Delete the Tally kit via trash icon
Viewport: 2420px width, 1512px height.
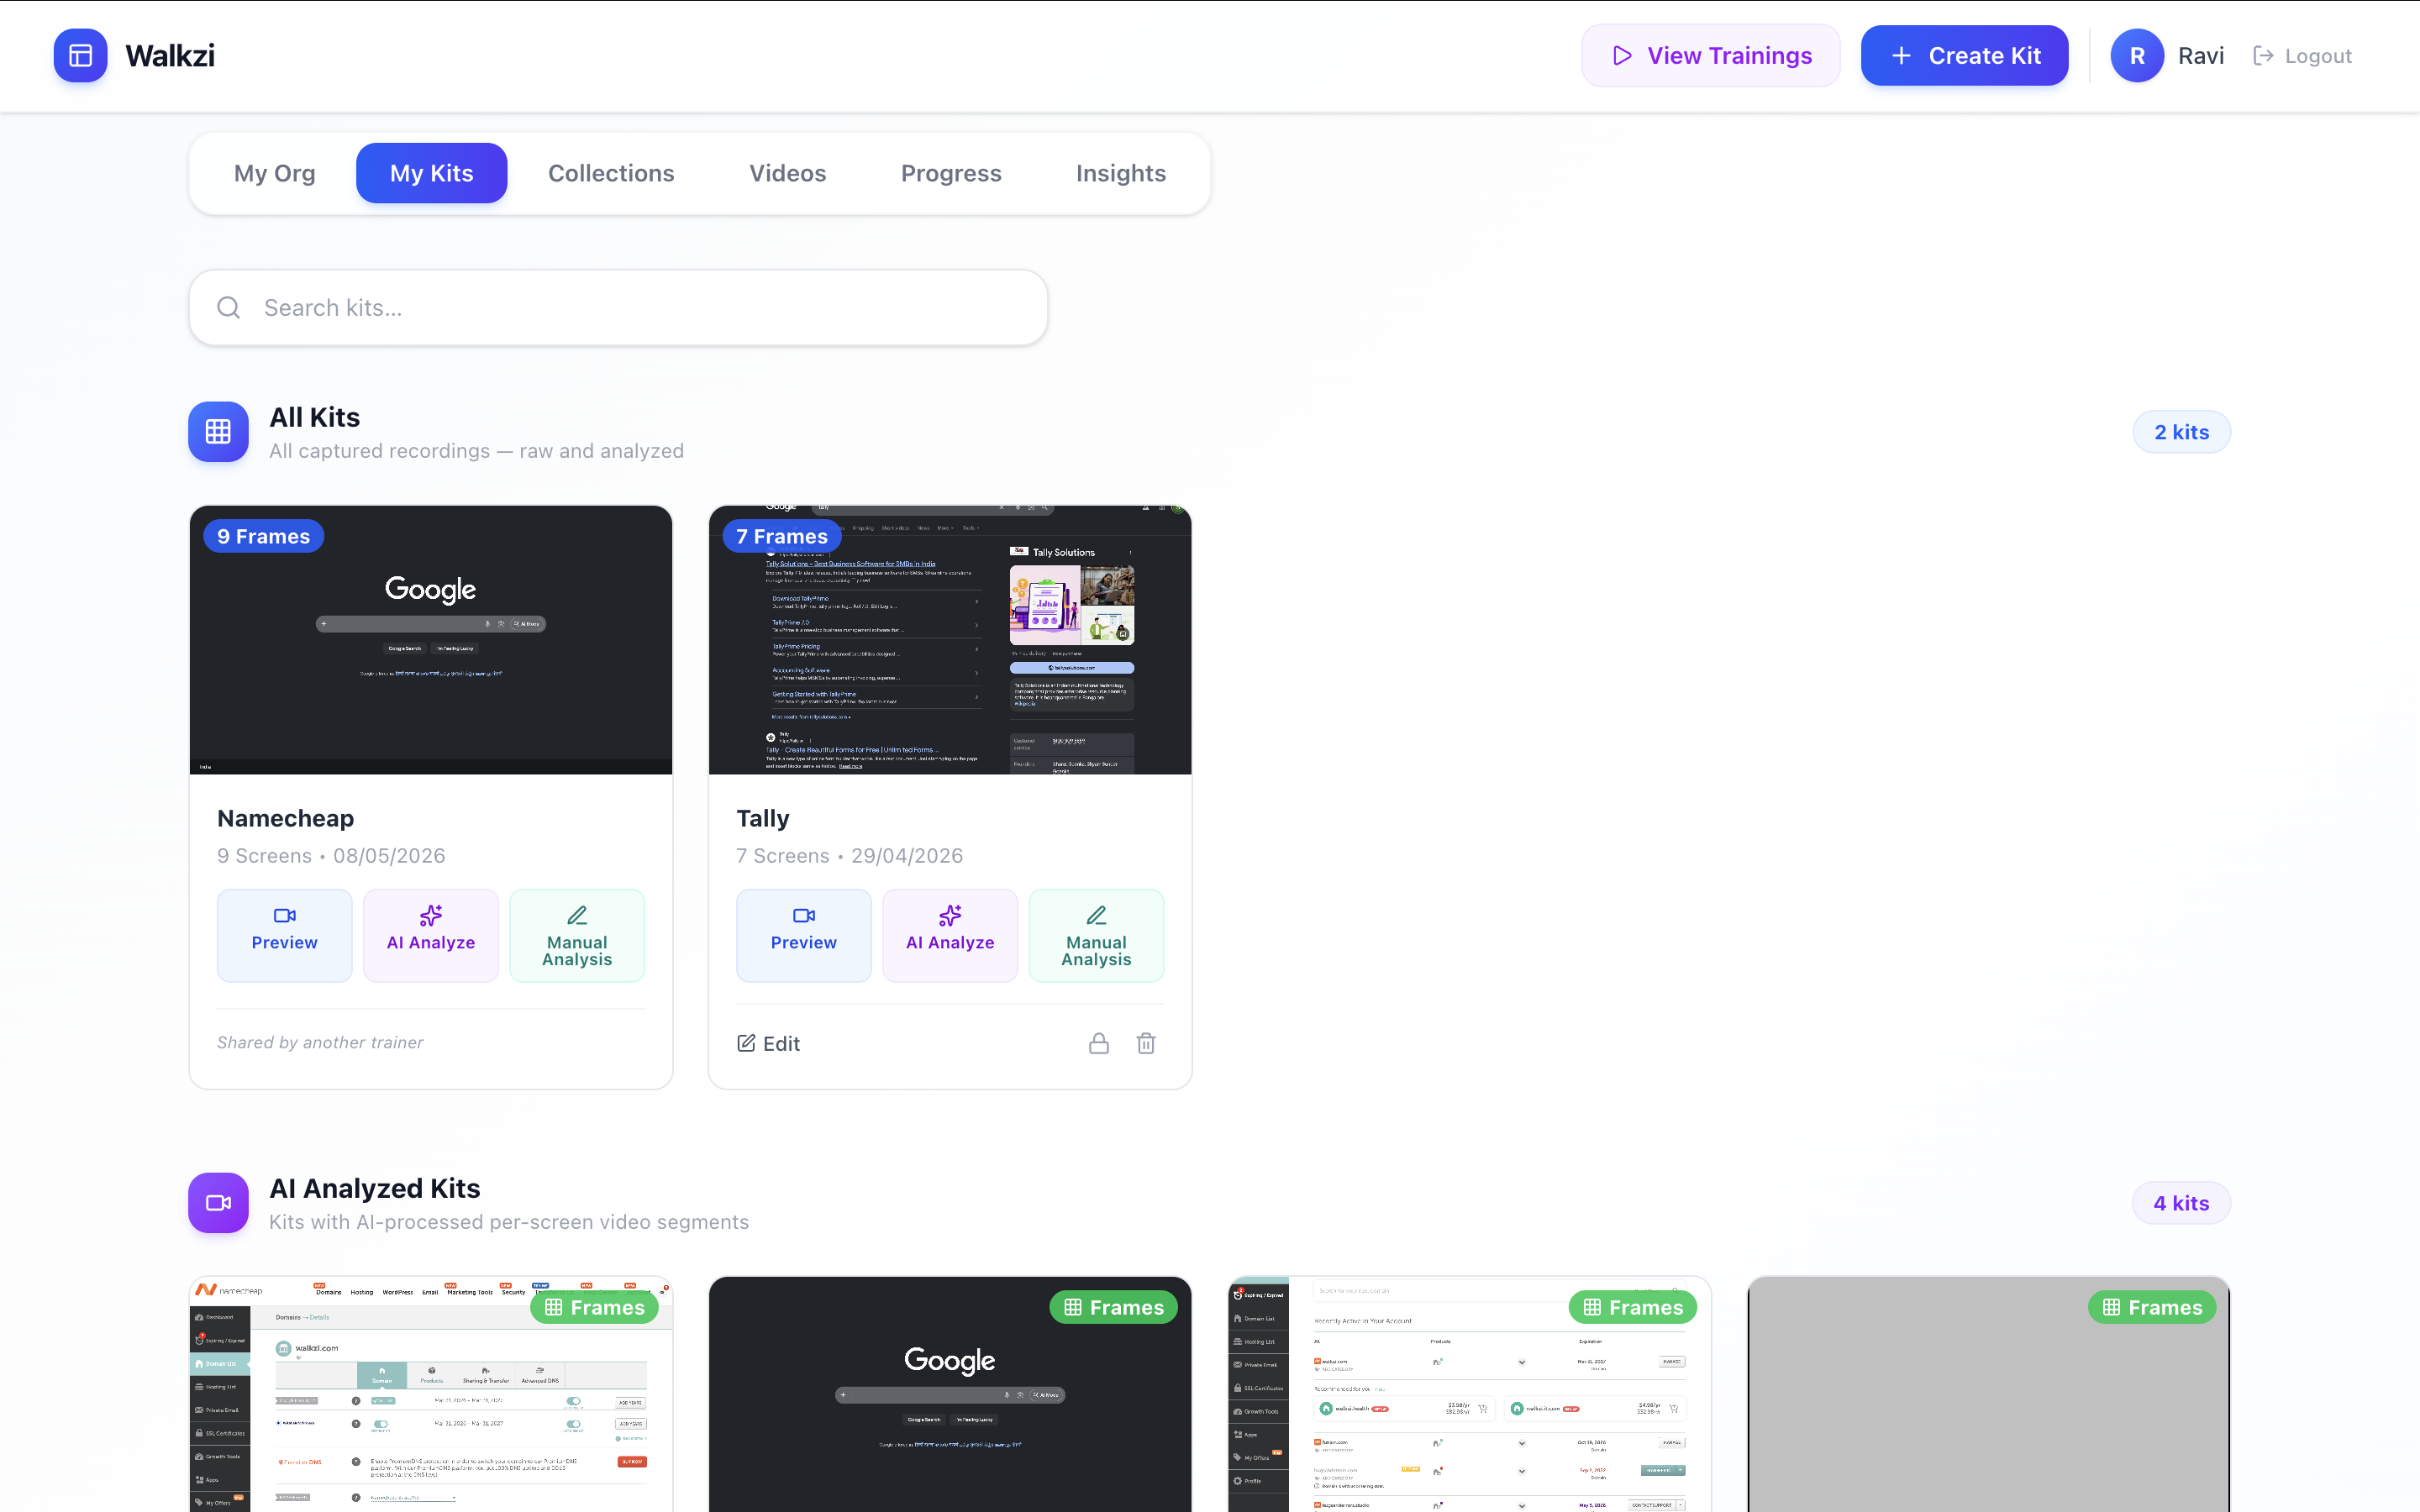(x=1146, y=1043)
